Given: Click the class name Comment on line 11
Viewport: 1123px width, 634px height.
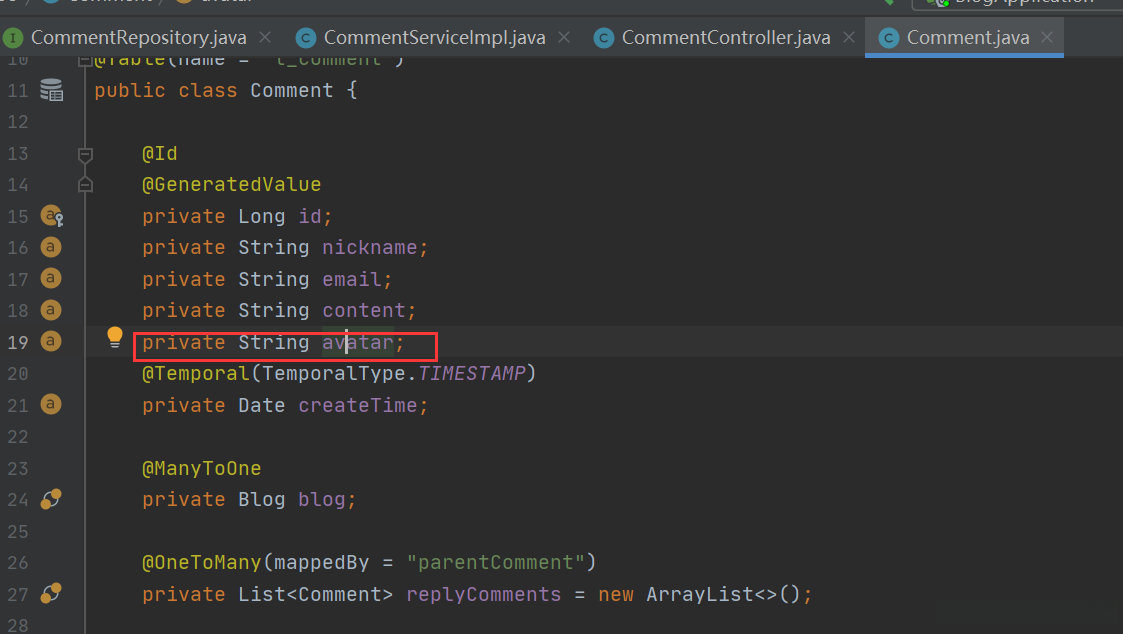Looking at the screenshot, I should click(291, 90).
